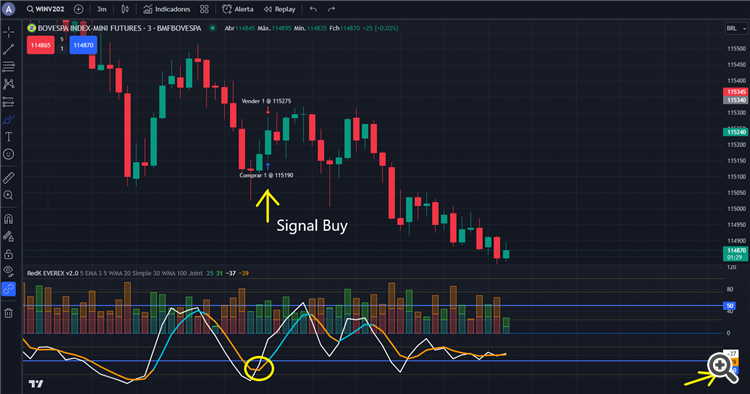Viewport: 750px width, 394px height.
Task: Click the red 115345 price scale label
Action: click(x=736, y=92)
